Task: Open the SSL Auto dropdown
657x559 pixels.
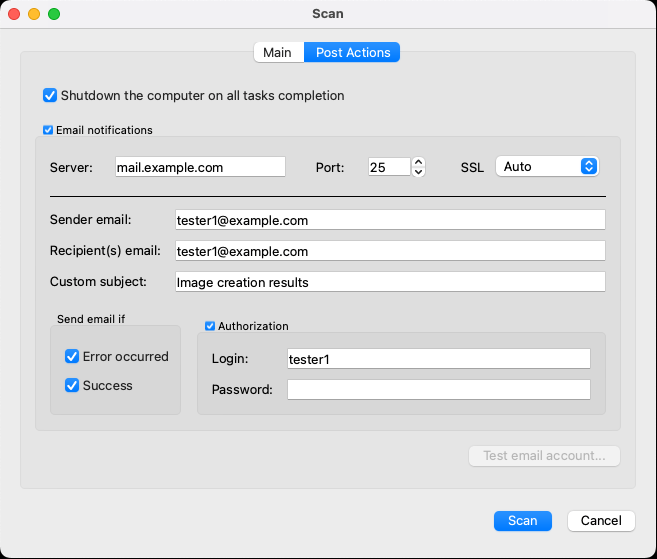Action: [547, 166]
